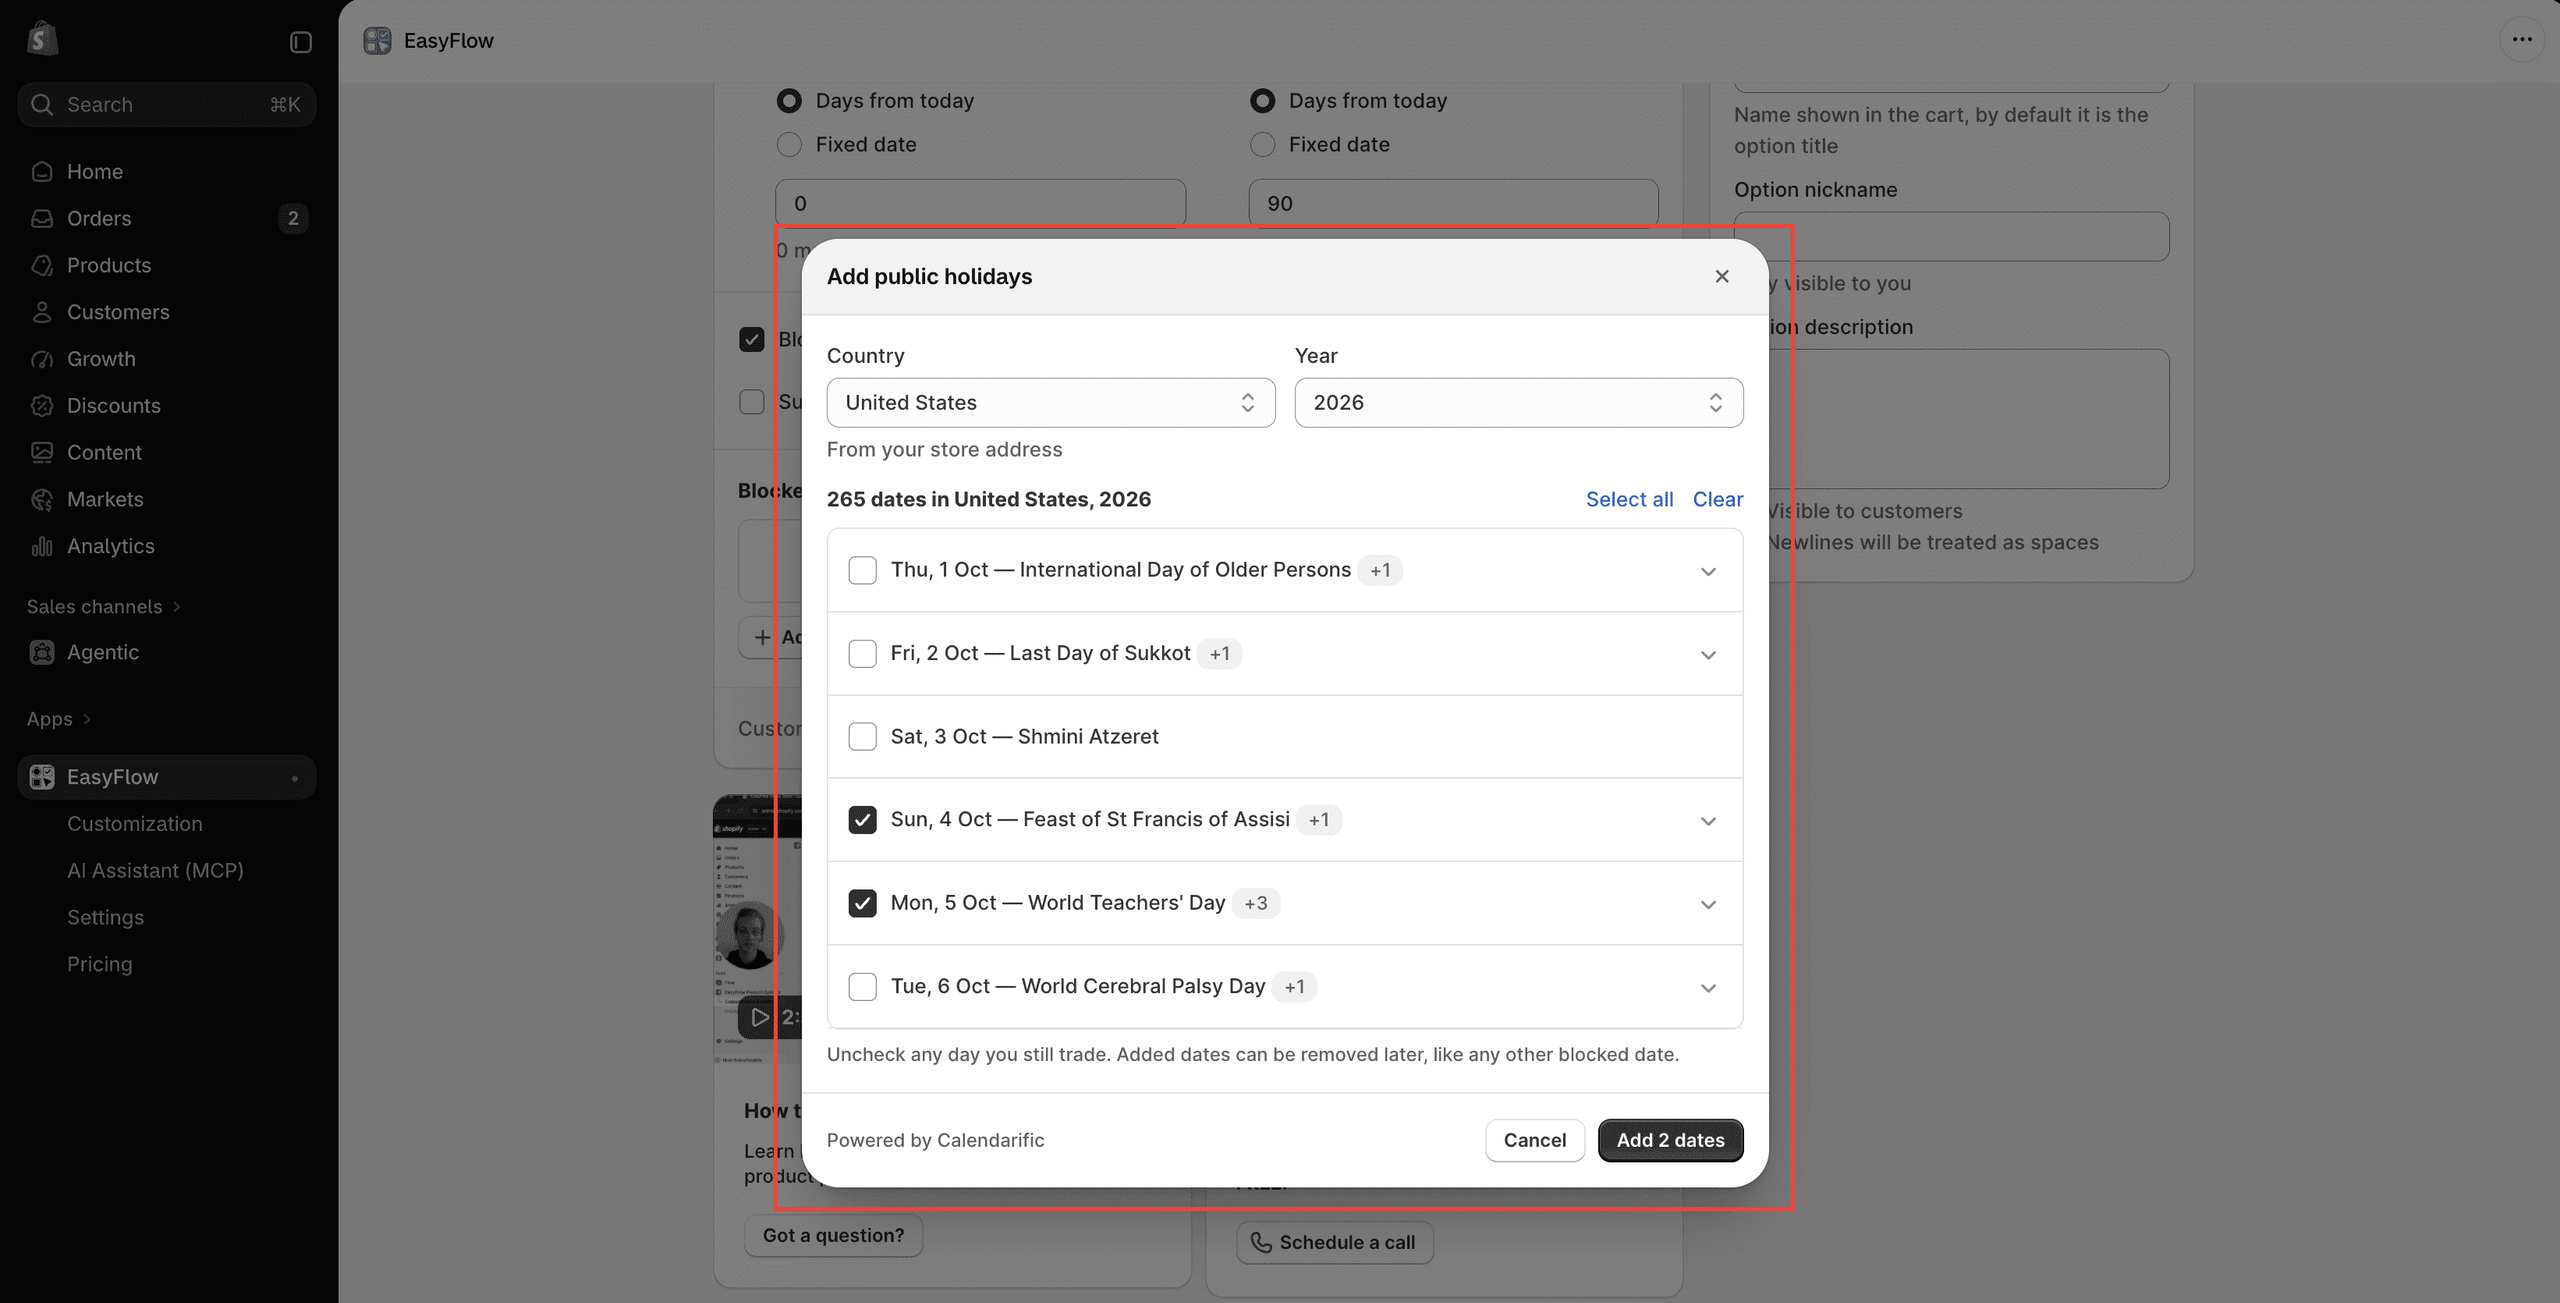Screen dimensions: 2560x1303
Task: Check the Tue, 6 Oct holiday checkbox
Action: pos(862,986)
